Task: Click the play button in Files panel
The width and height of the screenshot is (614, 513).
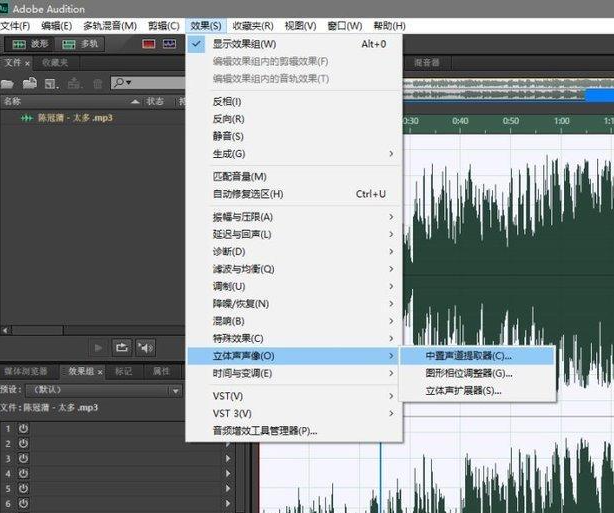Action: (98, 347)
